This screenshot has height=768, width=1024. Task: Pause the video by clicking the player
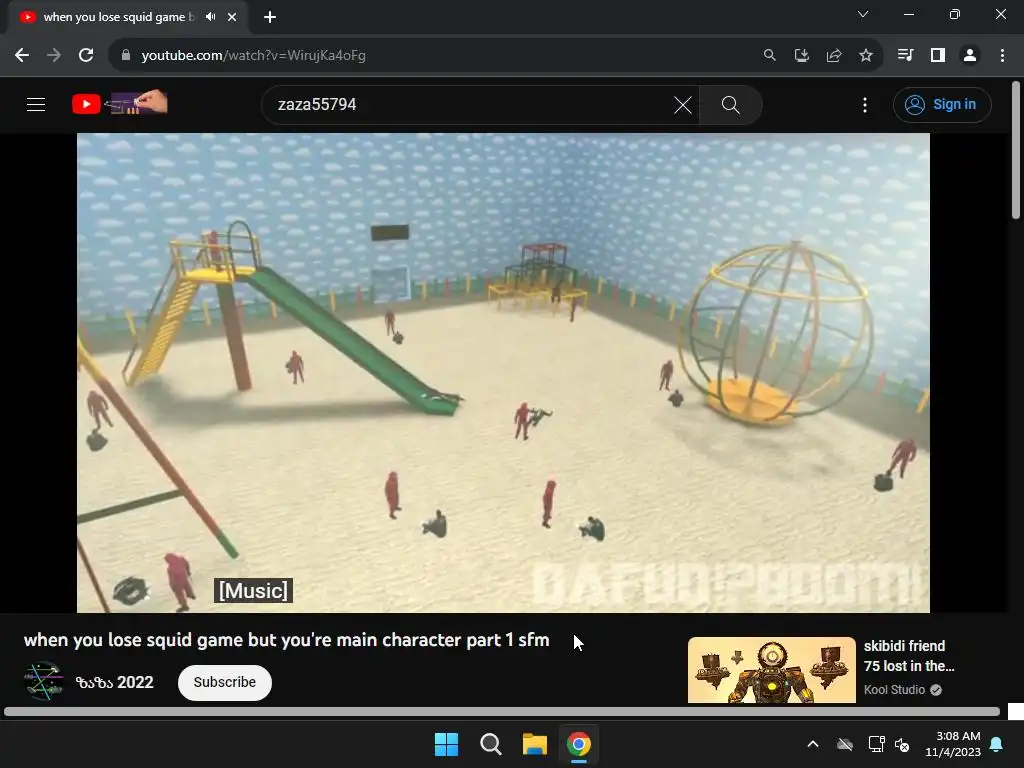(x=503, y=372)
